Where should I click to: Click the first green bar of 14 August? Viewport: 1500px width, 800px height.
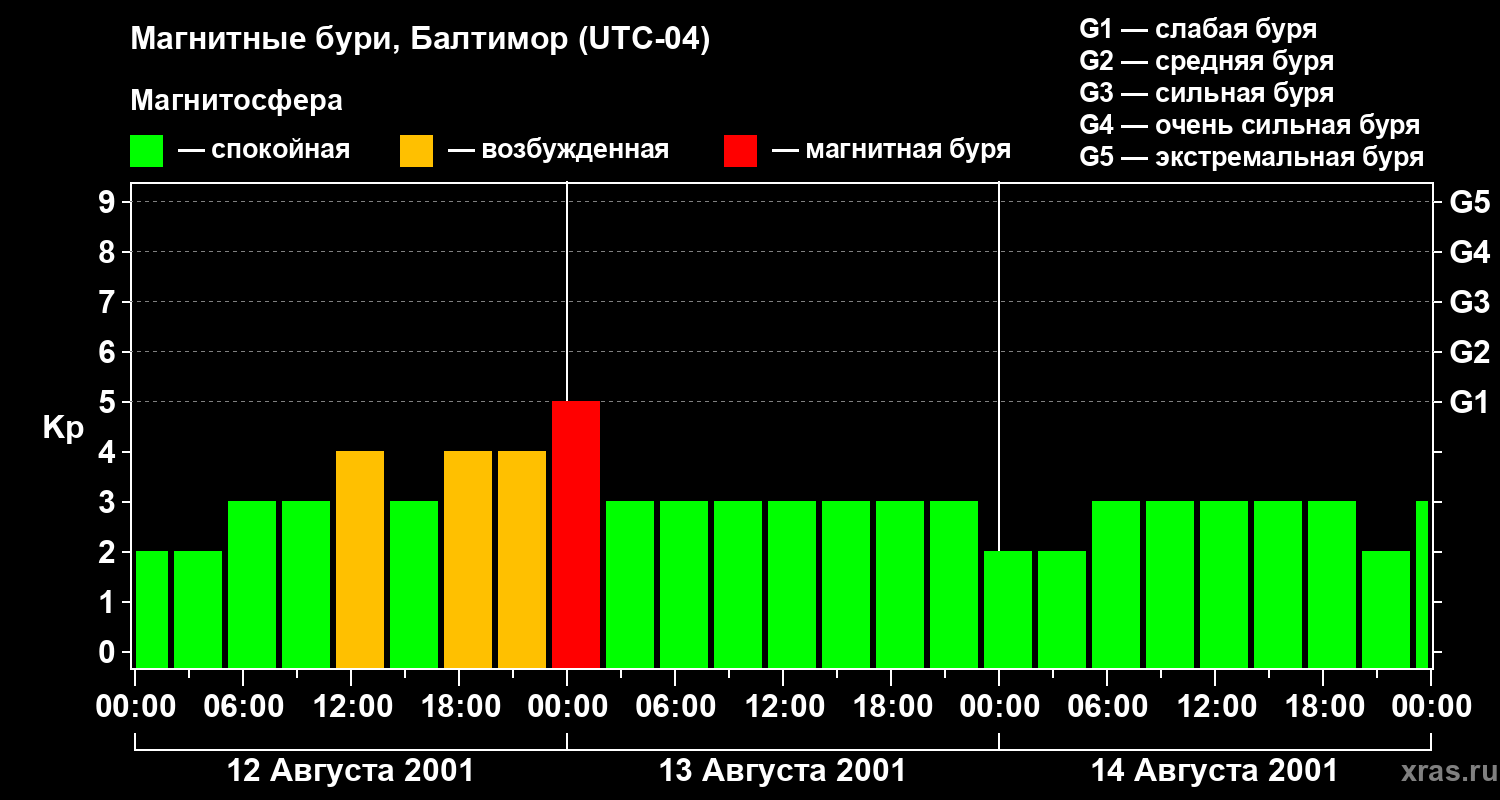pyautogui.click(x=1008, y=609)
